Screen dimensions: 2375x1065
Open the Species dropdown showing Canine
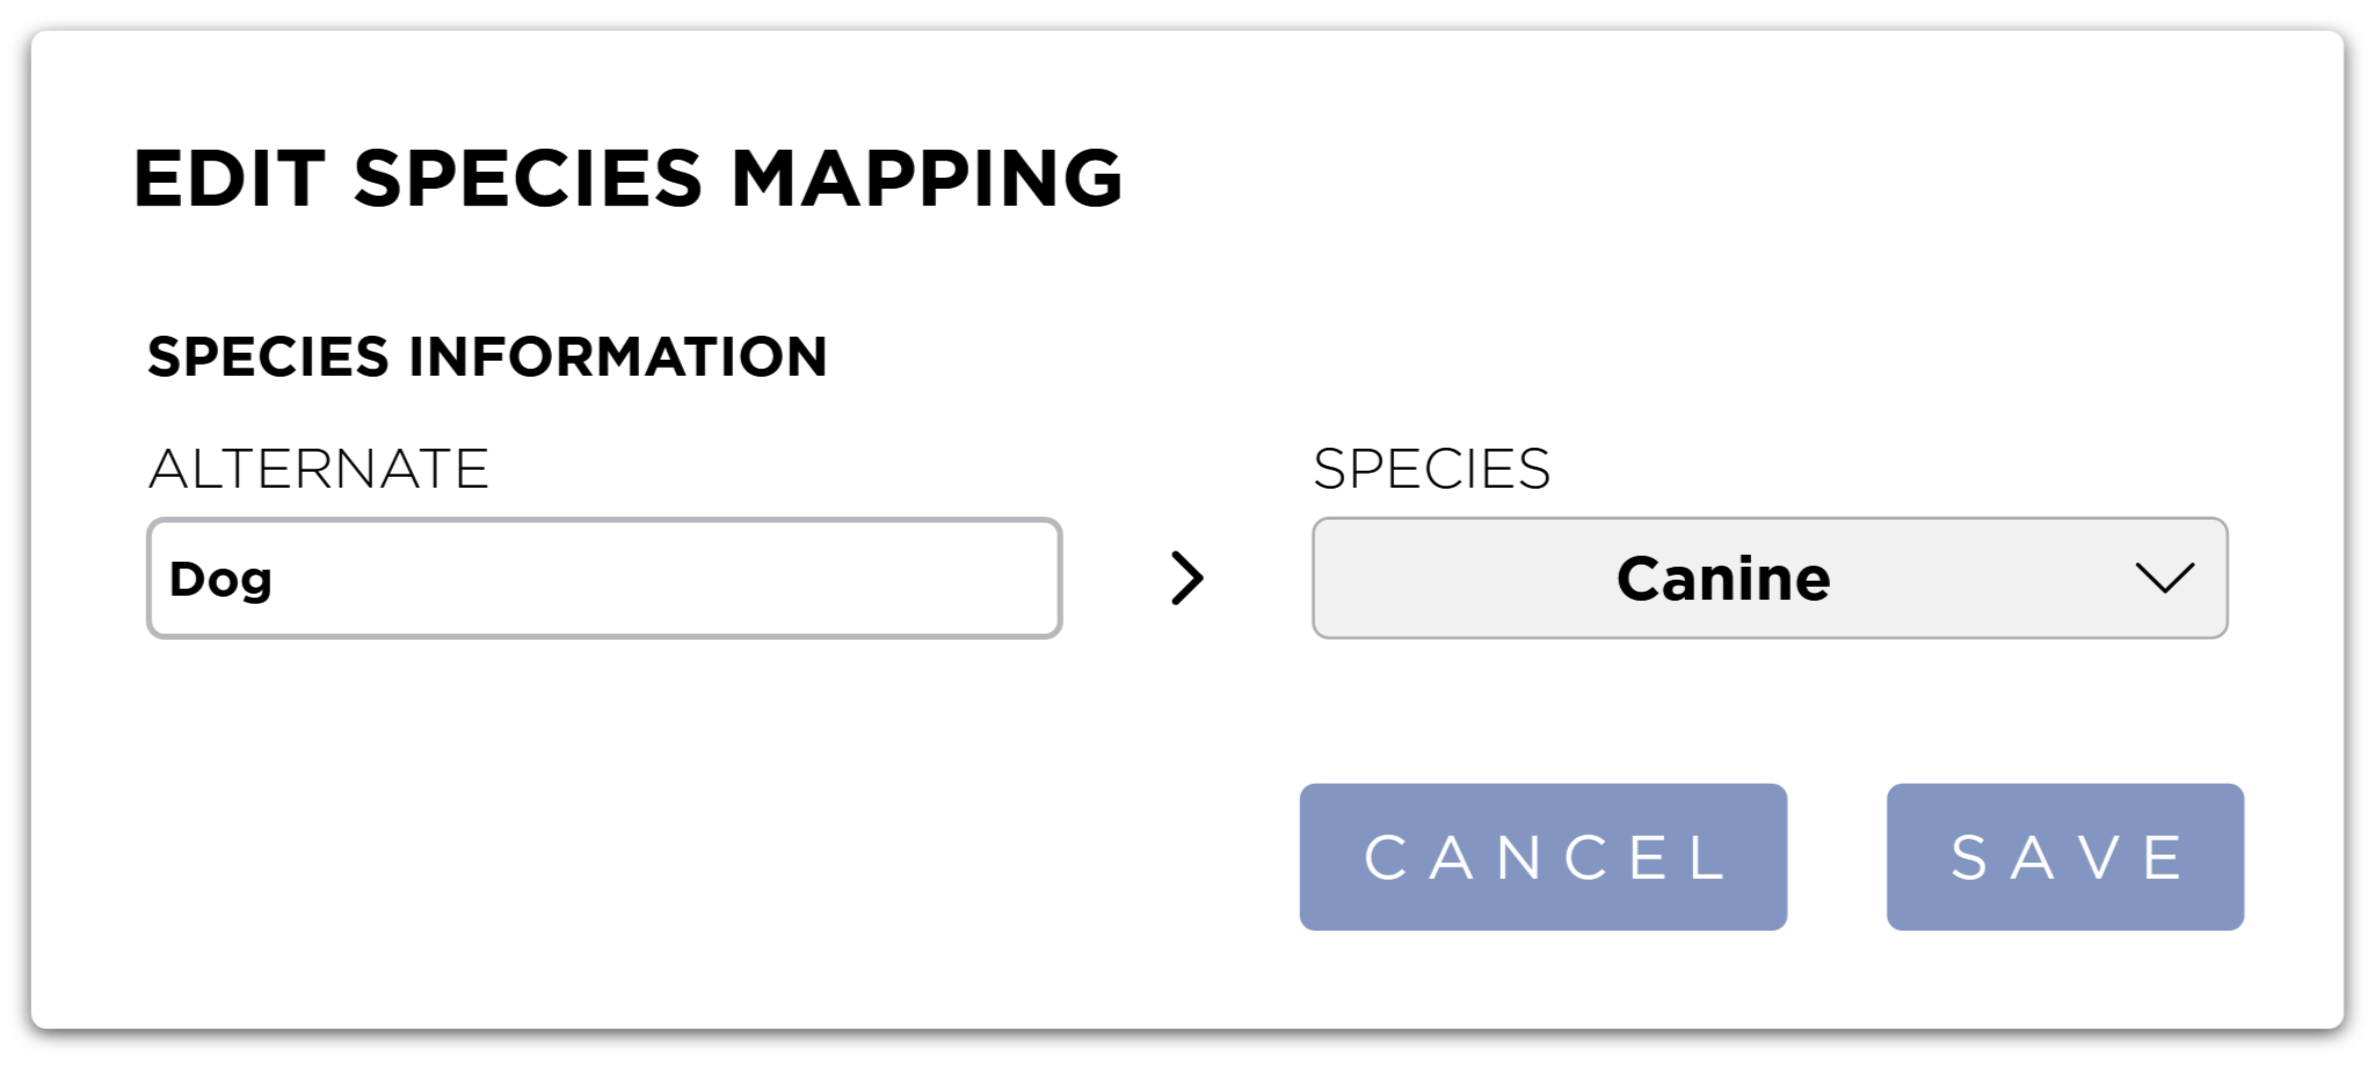pyautogui.click(x=1769, y=578)
